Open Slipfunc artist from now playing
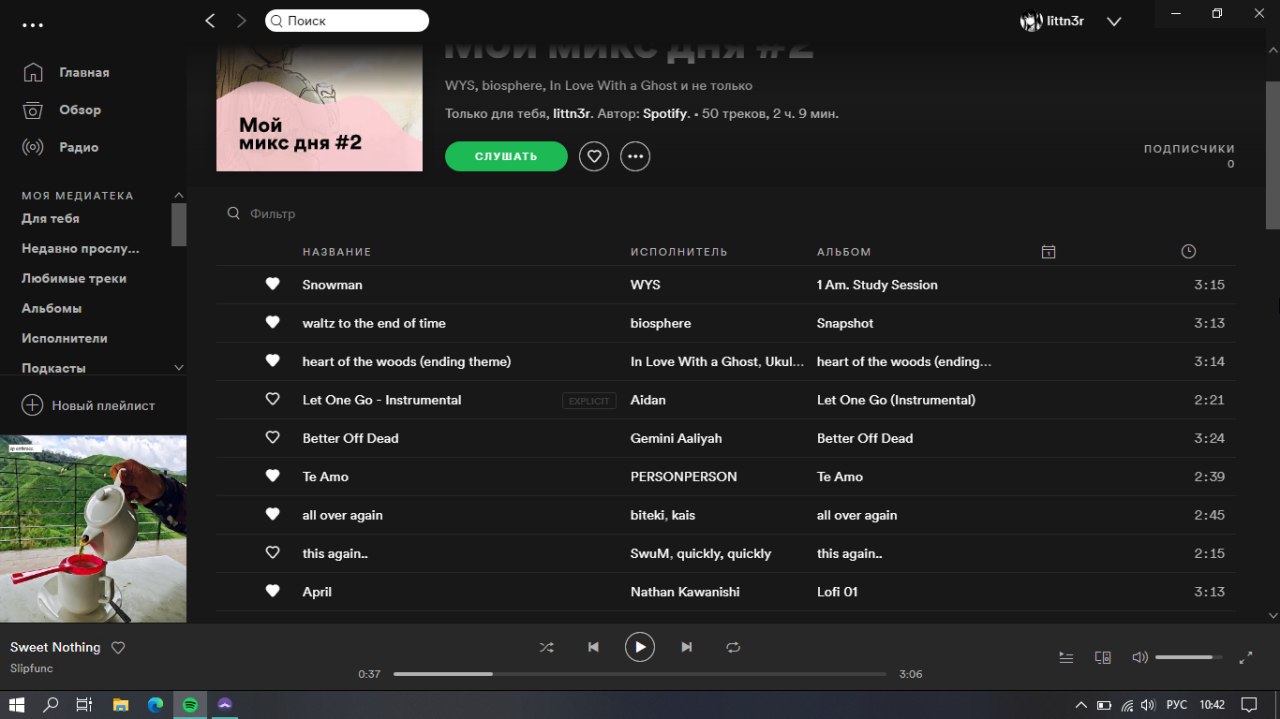 [x=32, y=668]
